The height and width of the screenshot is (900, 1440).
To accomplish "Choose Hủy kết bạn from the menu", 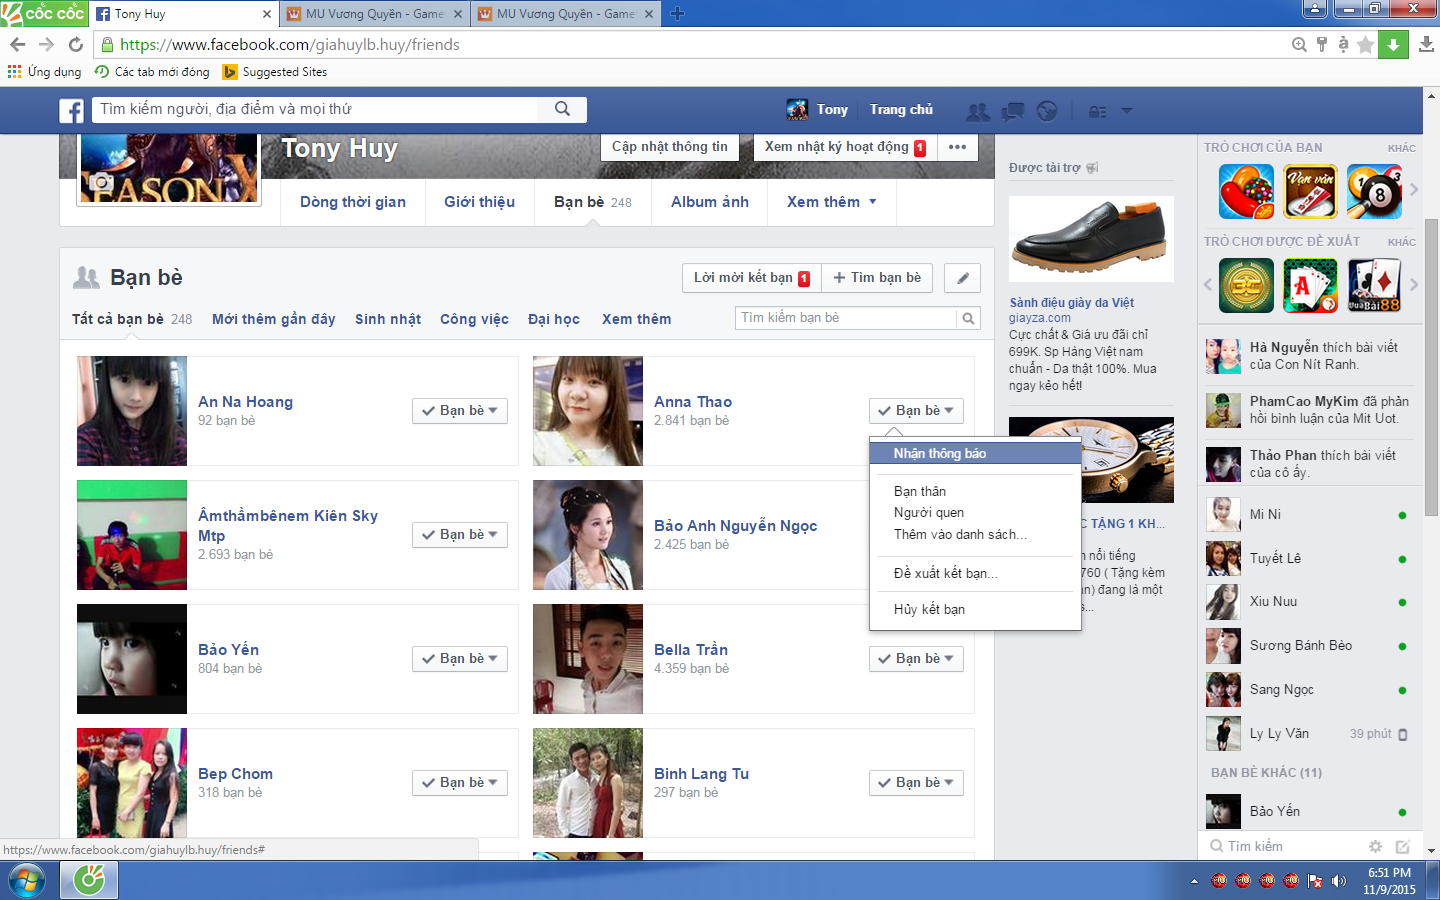I will pos(929,609).
